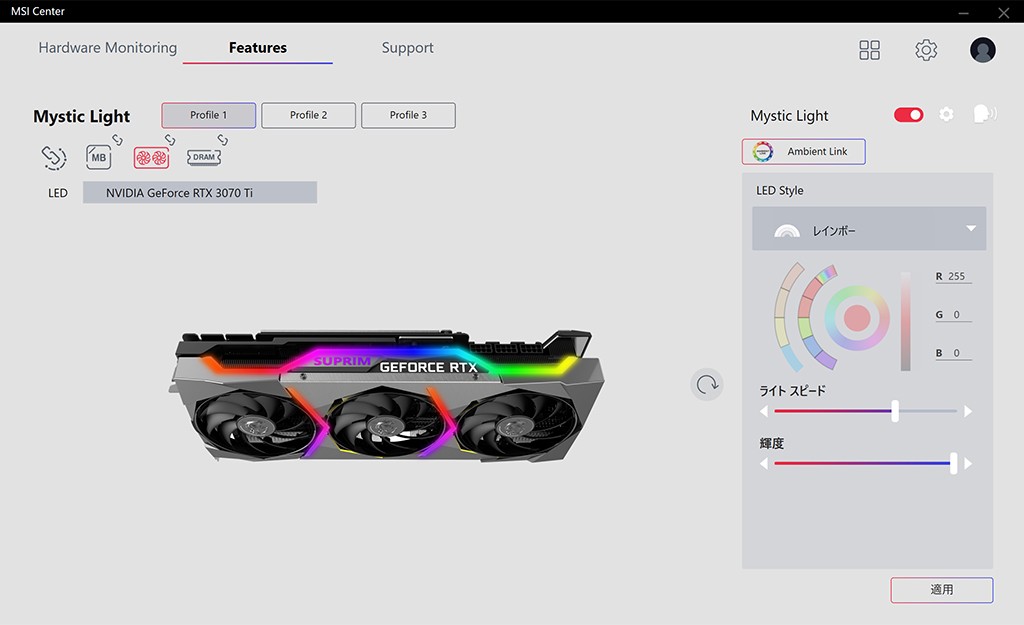Open the Support tab

click(x=407, y=48)
